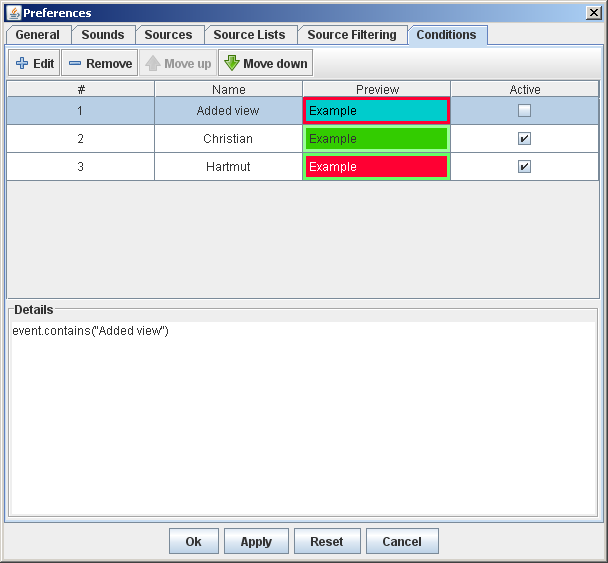608x563 pixels.
Task: Click the Ok button
Action: [193, 541]
